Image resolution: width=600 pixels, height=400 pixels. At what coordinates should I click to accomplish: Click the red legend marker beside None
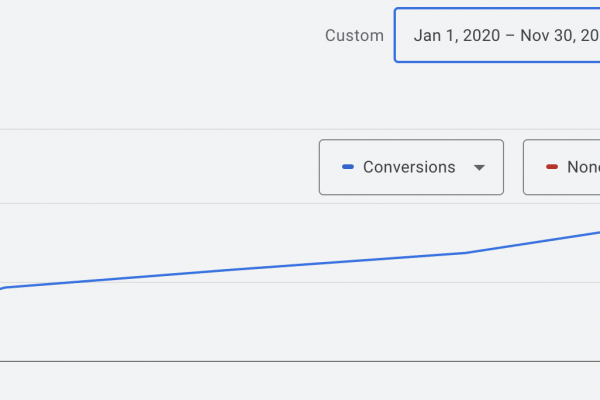coord(552,168)
